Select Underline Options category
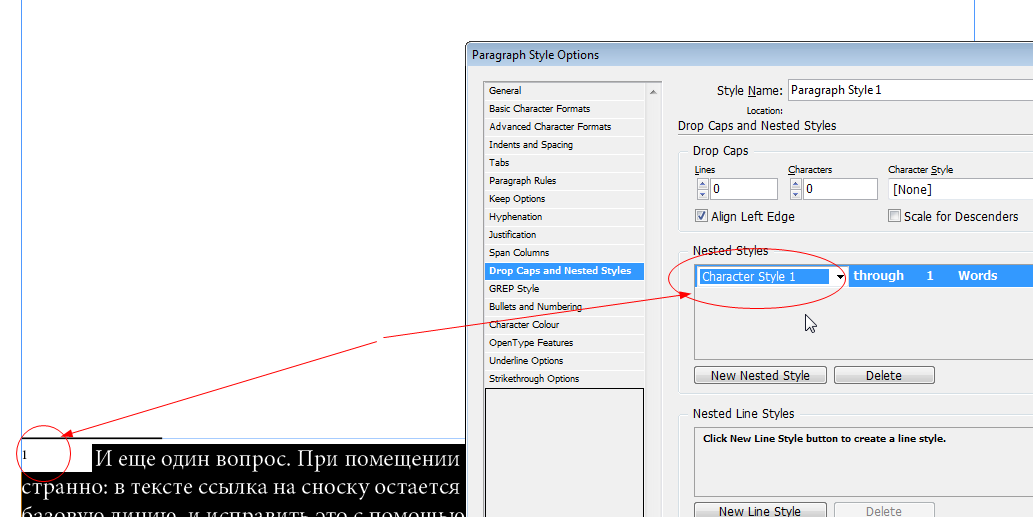The width and height of the screenshot is (1033, 517). pos(564,360)
